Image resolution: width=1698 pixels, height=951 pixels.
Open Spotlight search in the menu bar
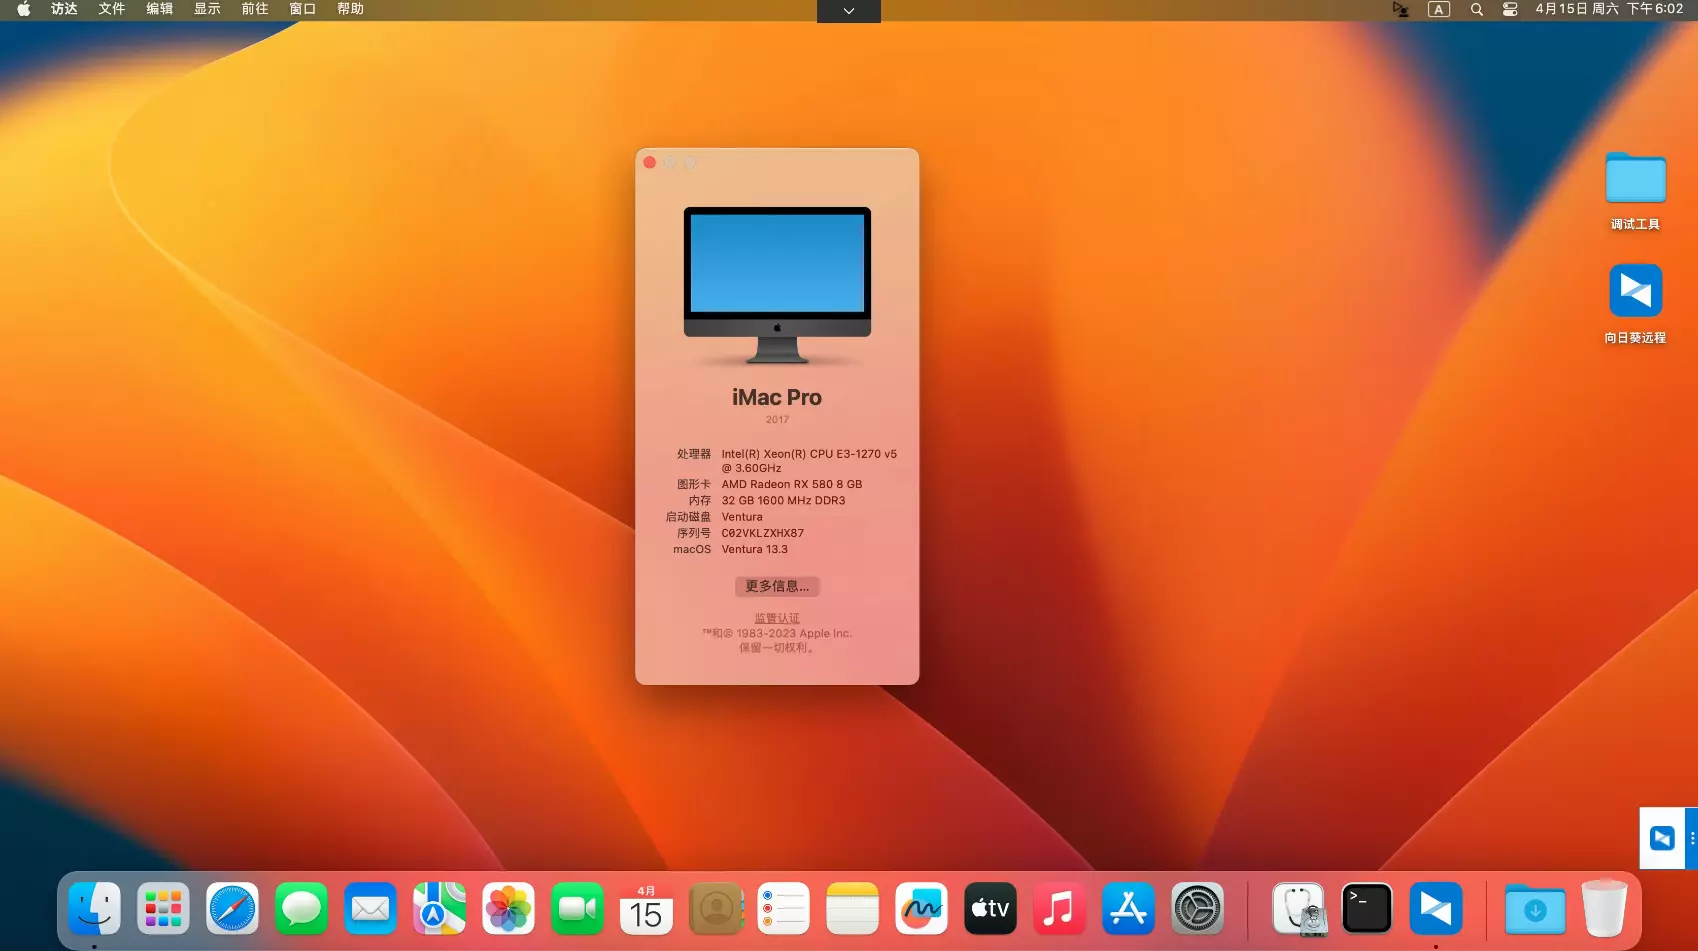(1476, 9)
